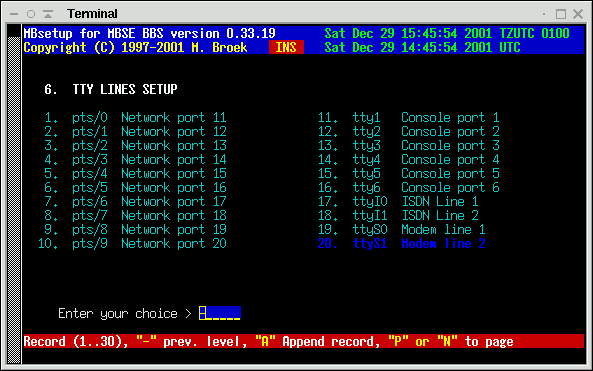Select record 15 tty5 Console port 5
Image resolution: width=593 pixels, height=371 pixels.
pyautogui.click(x=409, y=174)
